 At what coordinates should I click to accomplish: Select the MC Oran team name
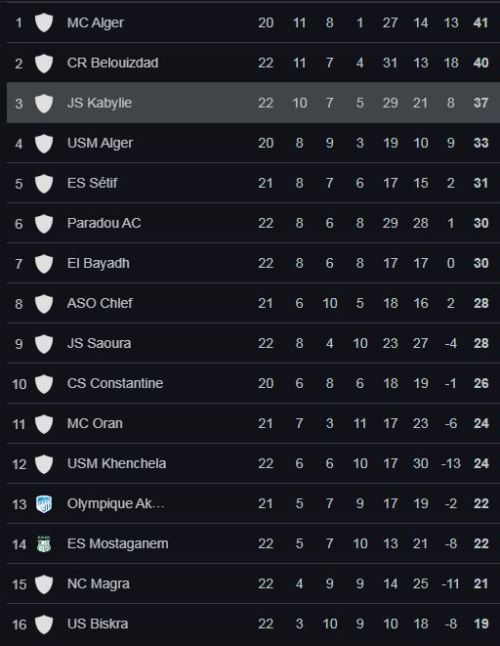tap(95, 424)
